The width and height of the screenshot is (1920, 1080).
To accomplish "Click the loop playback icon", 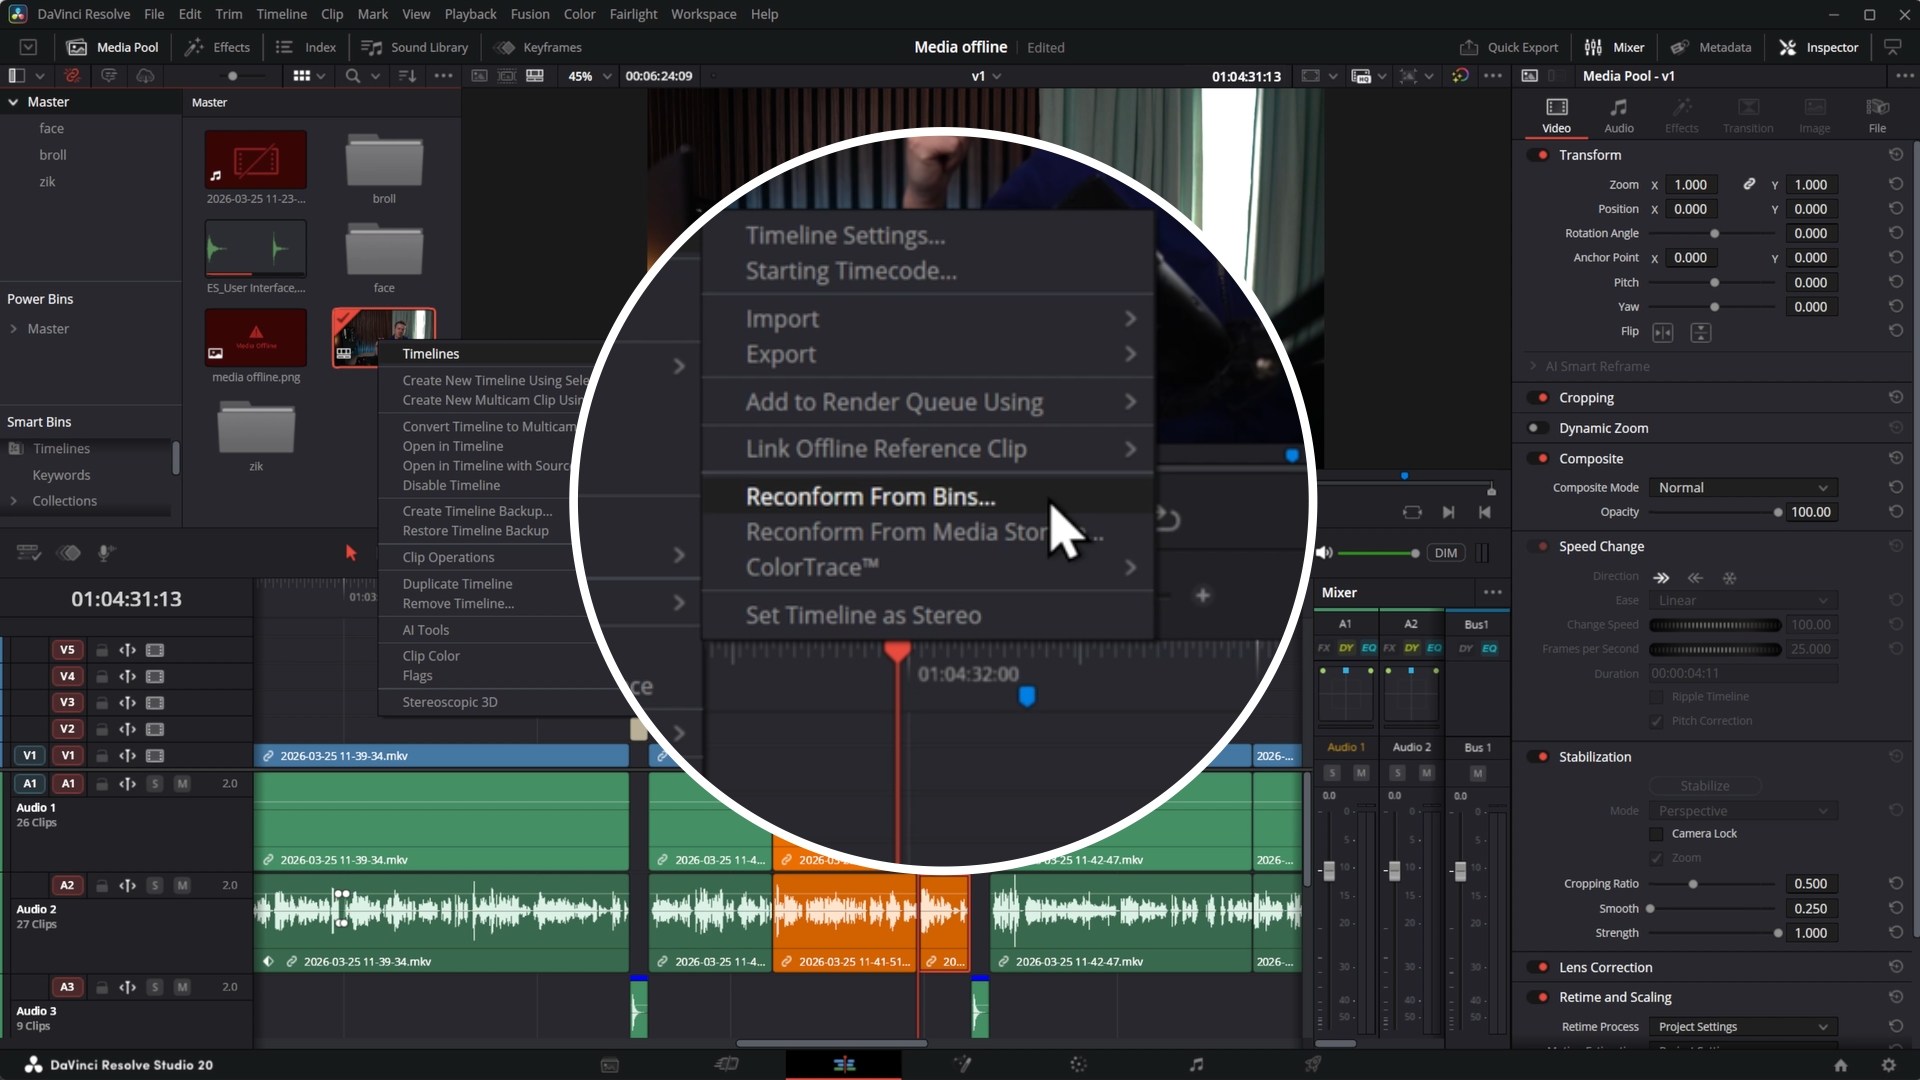I will 1412,512.
